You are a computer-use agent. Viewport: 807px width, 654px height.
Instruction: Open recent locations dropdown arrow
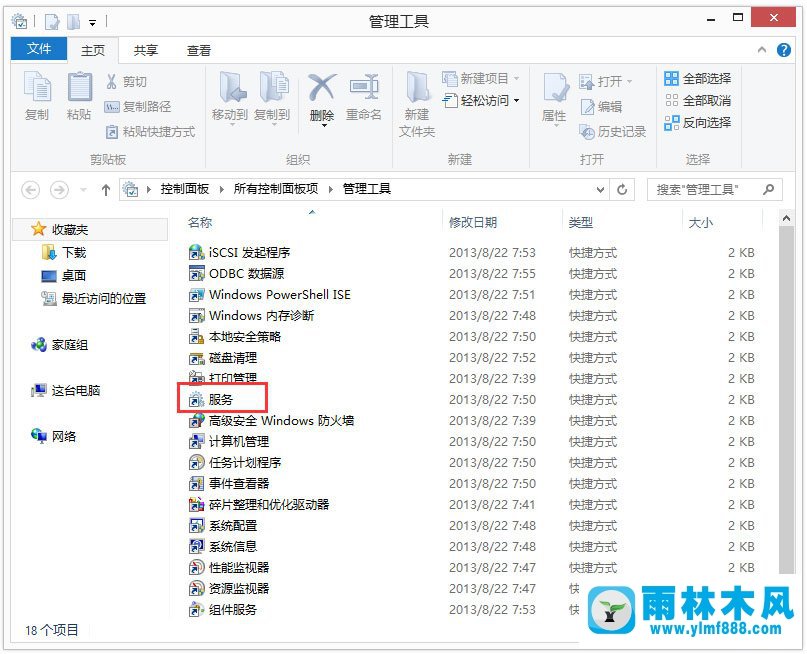click(x=83, y=190)
